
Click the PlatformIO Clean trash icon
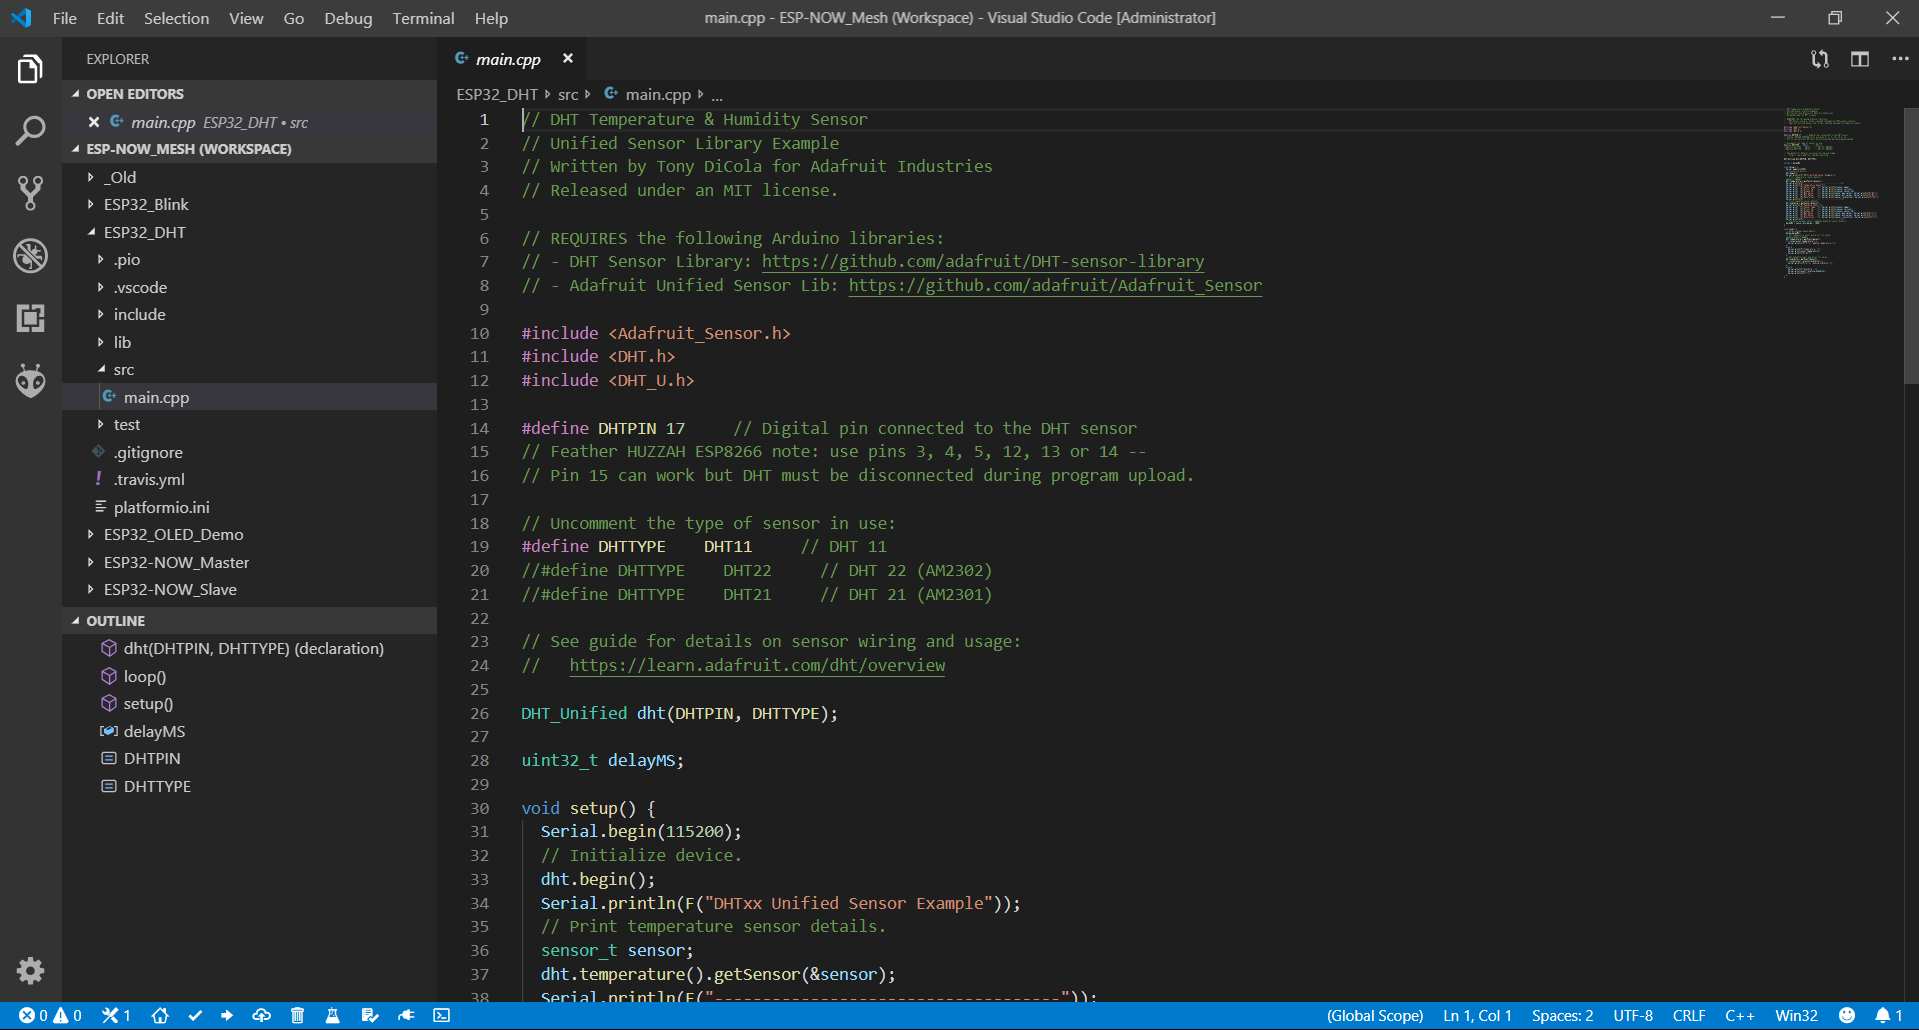[x=297, y=1015]
